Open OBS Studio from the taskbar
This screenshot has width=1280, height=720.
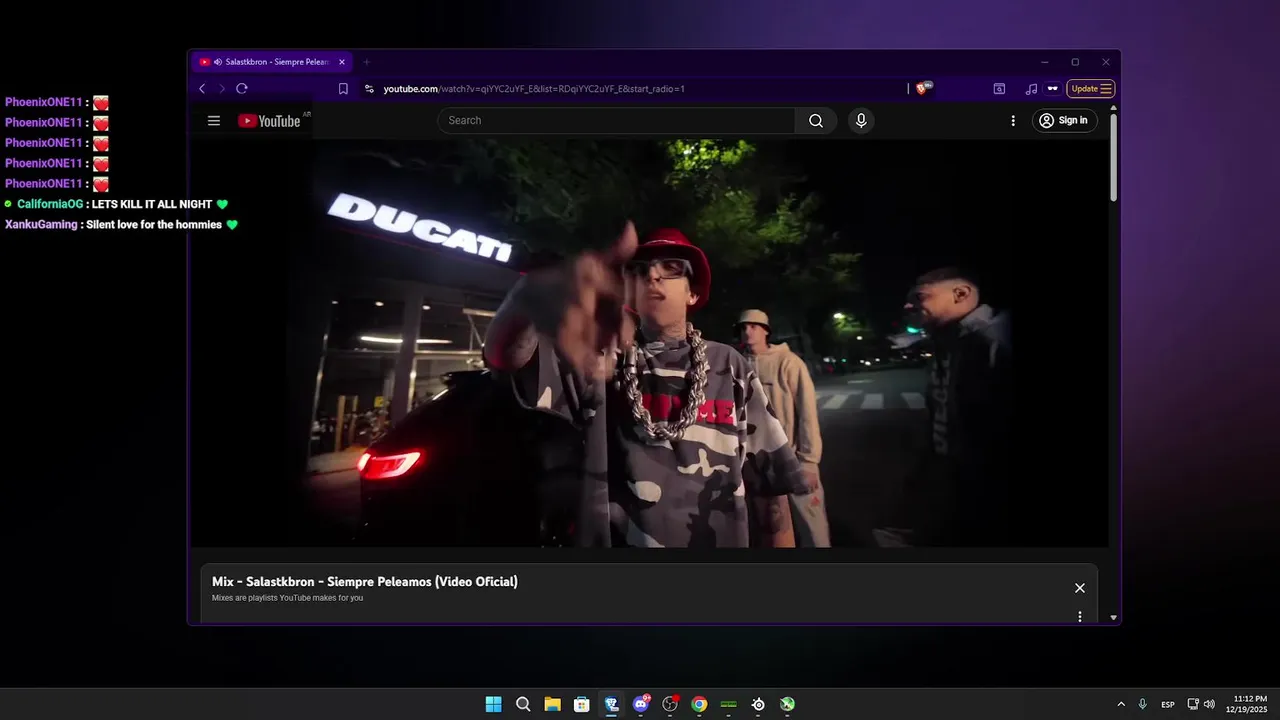point(670,704)
